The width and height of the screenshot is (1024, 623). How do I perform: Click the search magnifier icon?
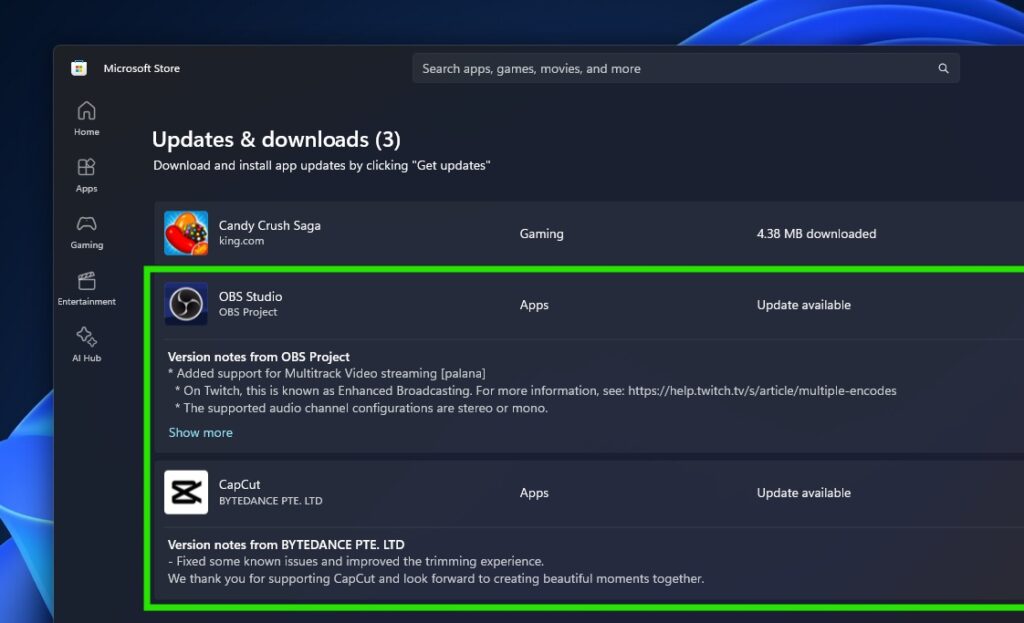coord(942,68)
